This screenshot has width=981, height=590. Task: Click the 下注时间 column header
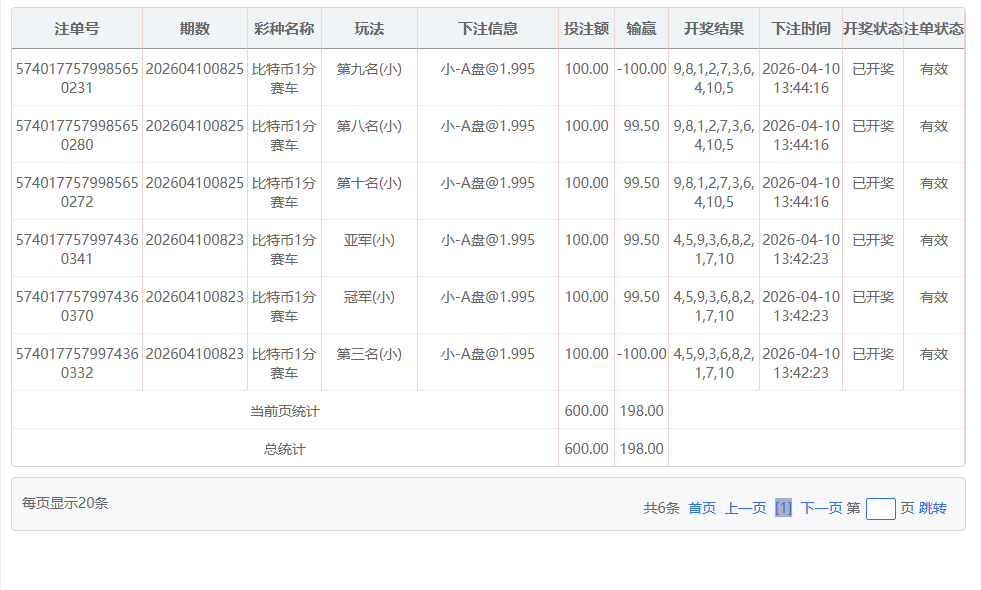coord(800,29)
